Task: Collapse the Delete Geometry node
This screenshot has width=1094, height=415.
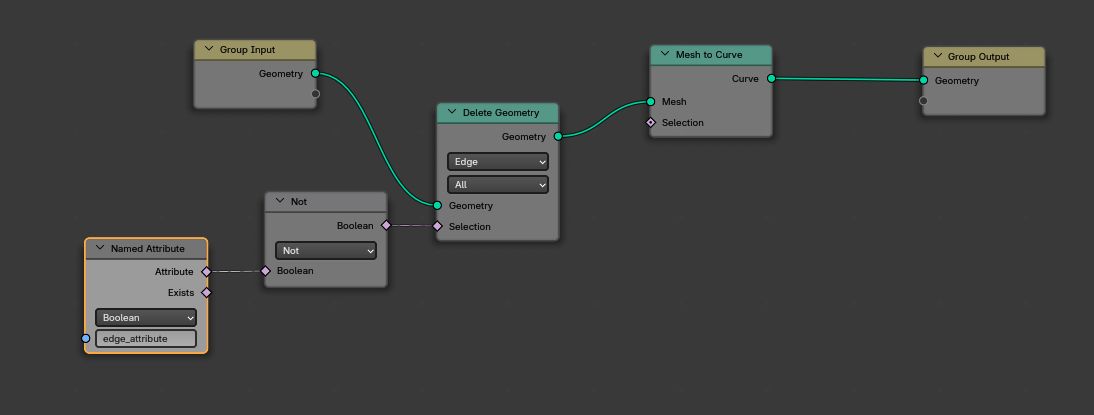Action: [x=451, y=112]
